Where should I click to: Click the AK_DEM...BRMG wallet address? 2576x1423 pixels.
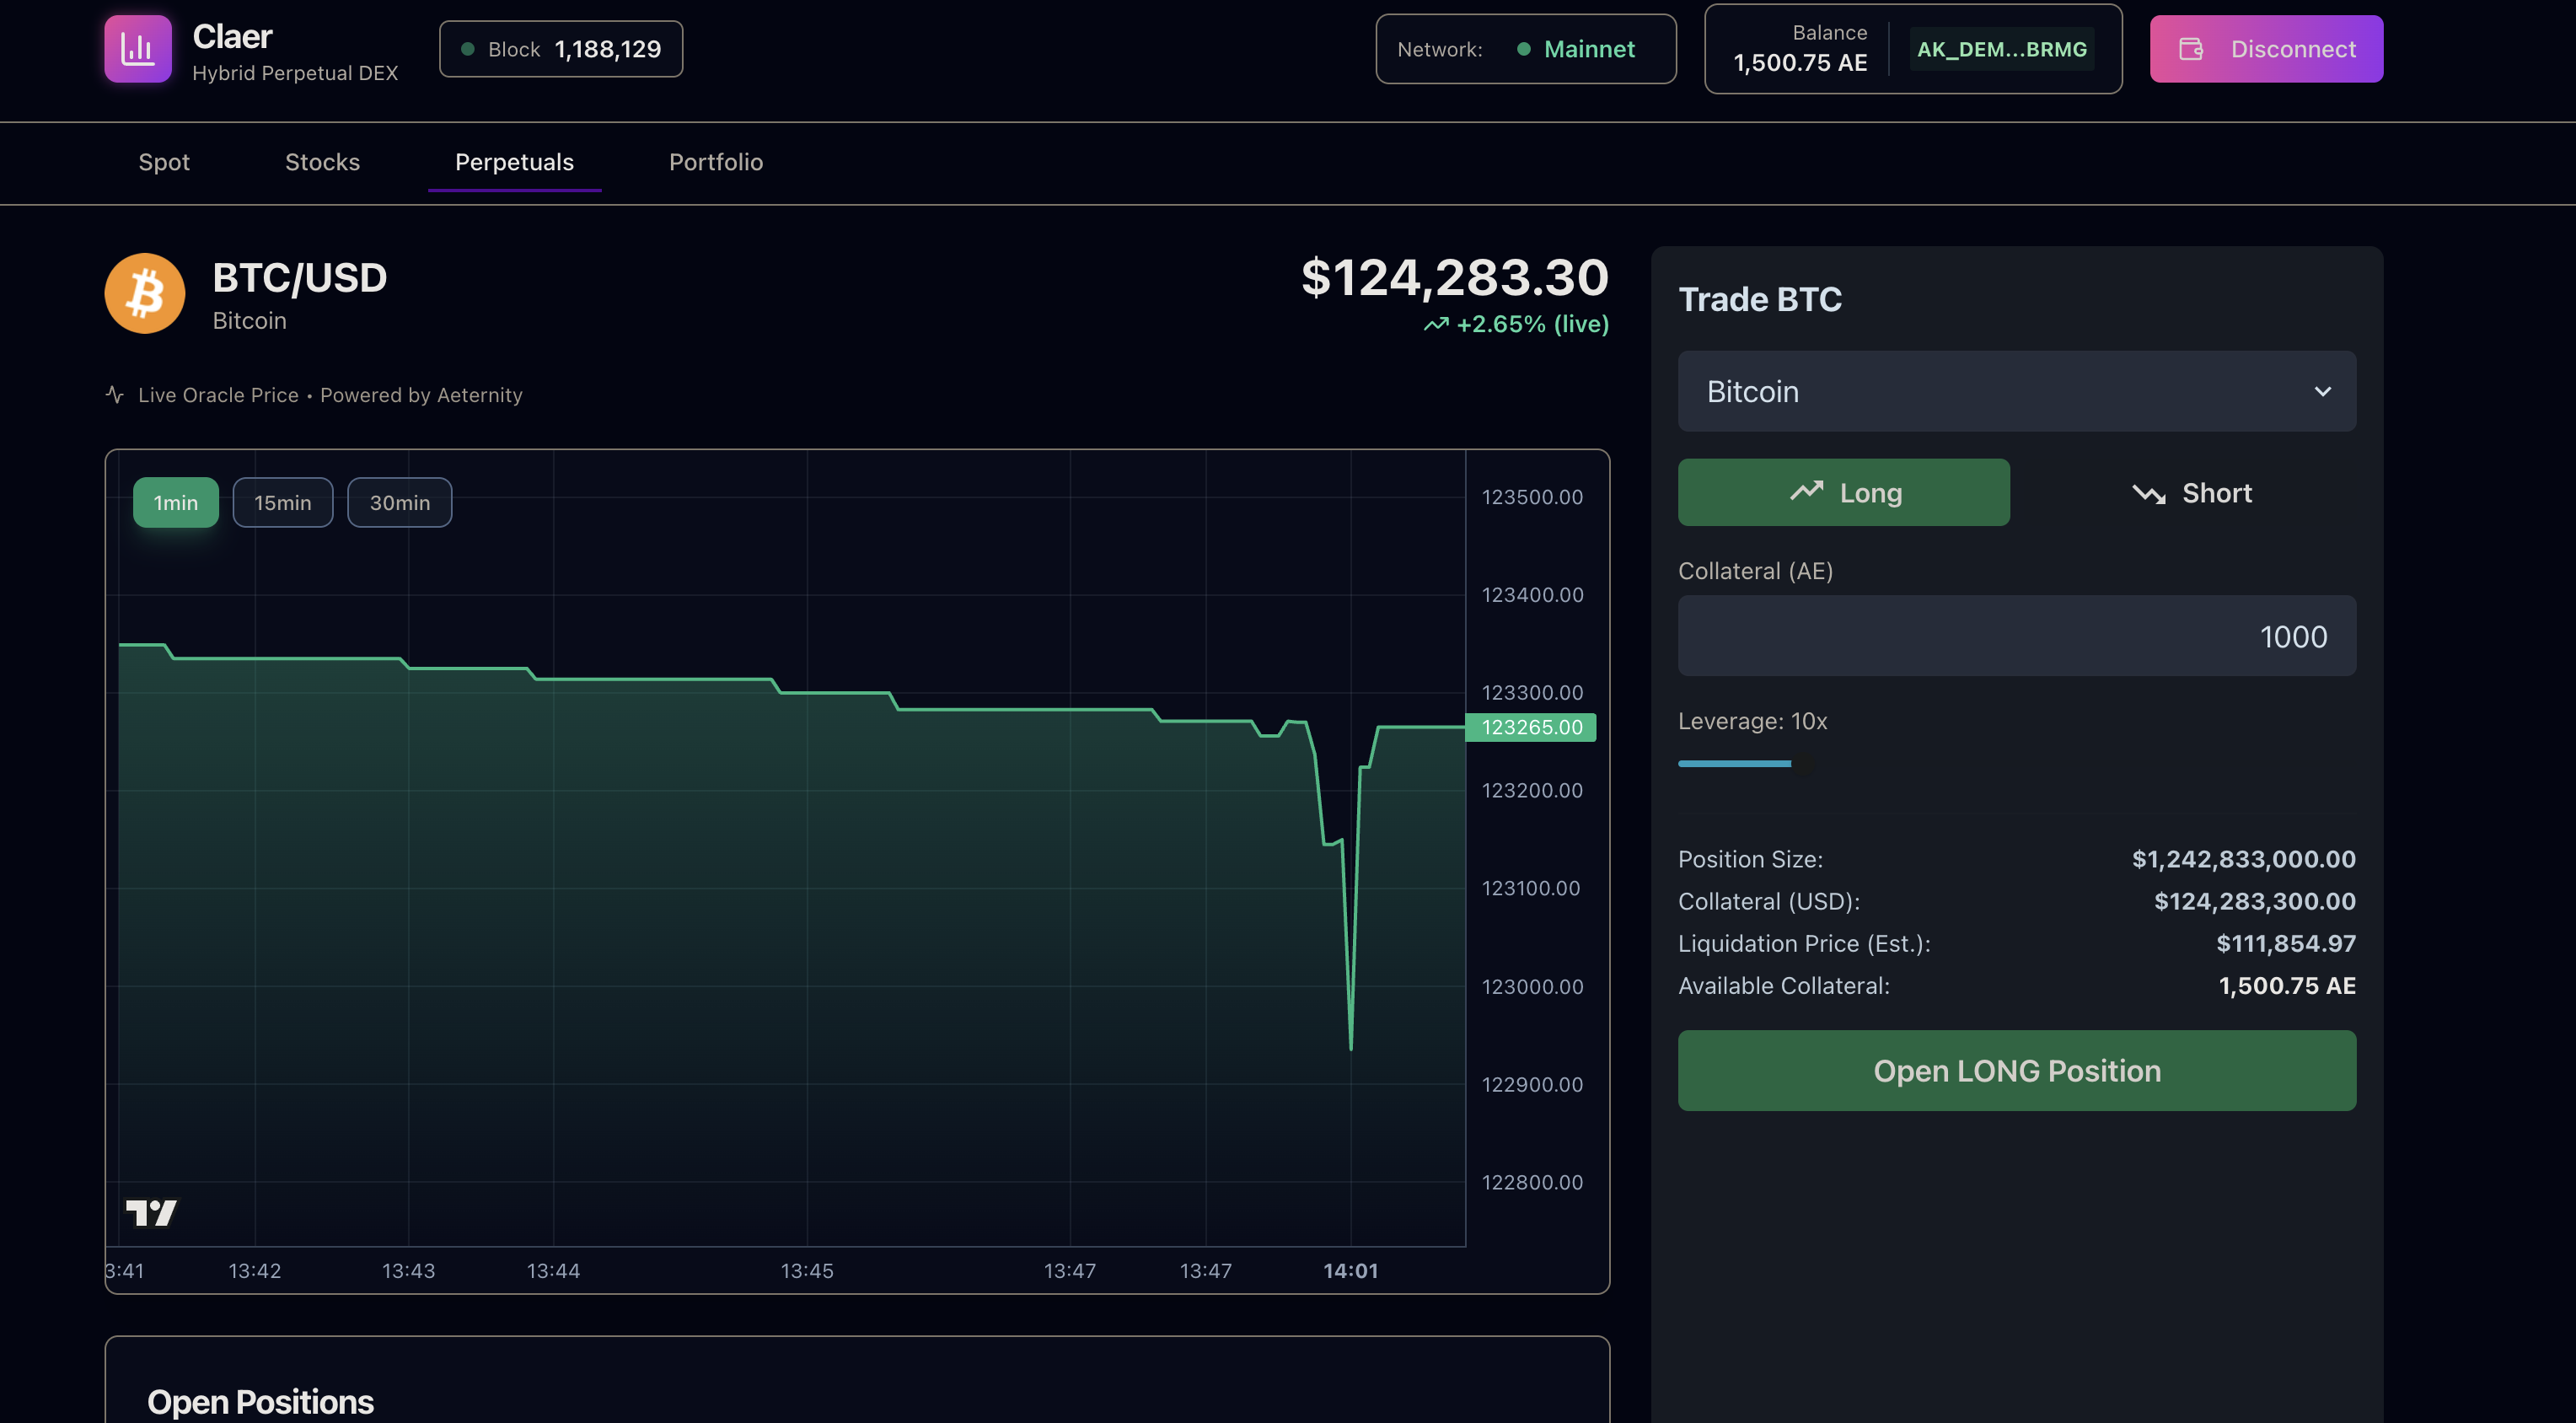2001,49
